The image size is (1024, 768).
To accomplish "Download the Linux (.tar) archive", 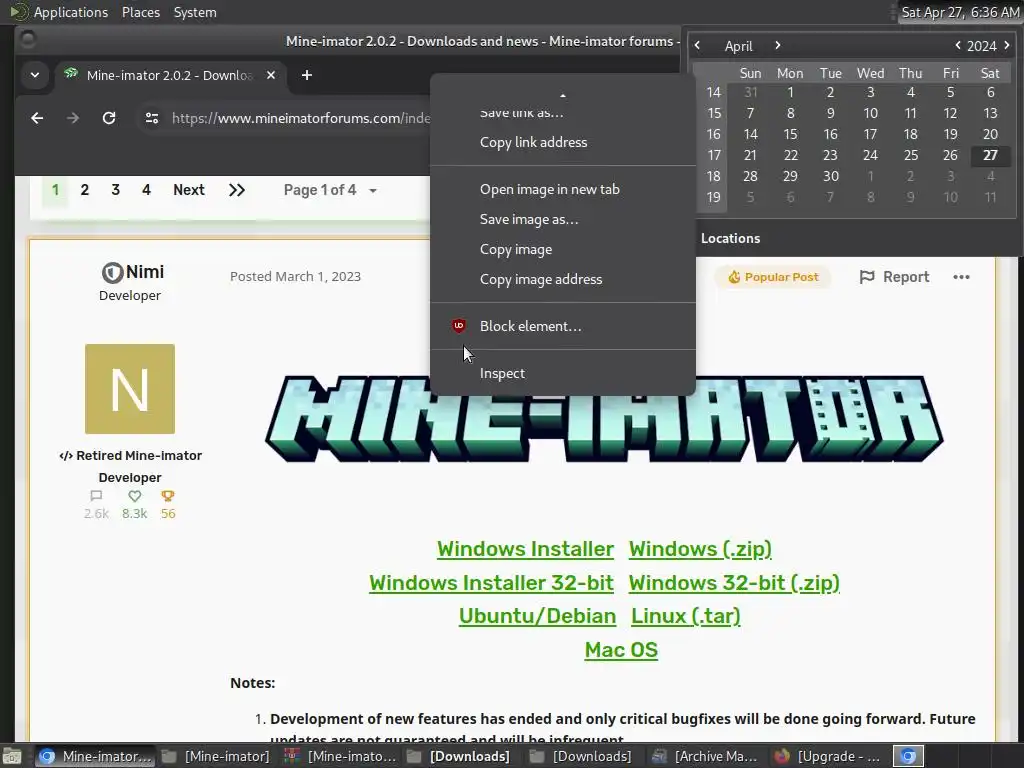I will tap(686, 616).
